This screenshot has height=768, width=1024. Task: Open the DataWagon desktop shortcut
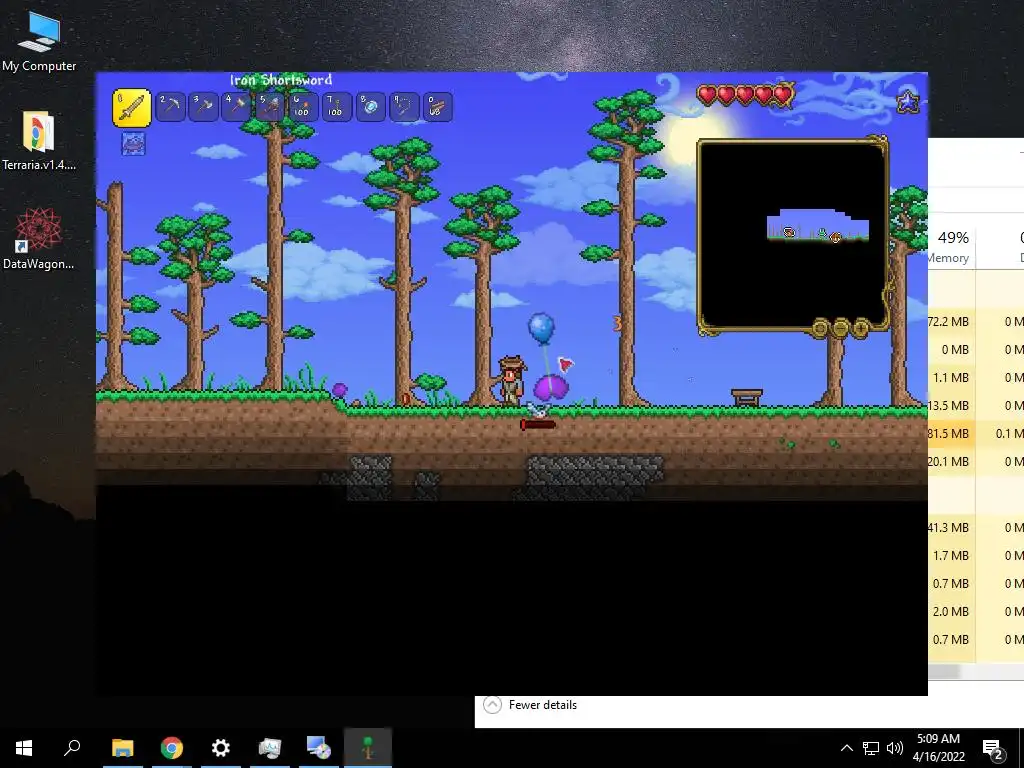pos(39,239)
